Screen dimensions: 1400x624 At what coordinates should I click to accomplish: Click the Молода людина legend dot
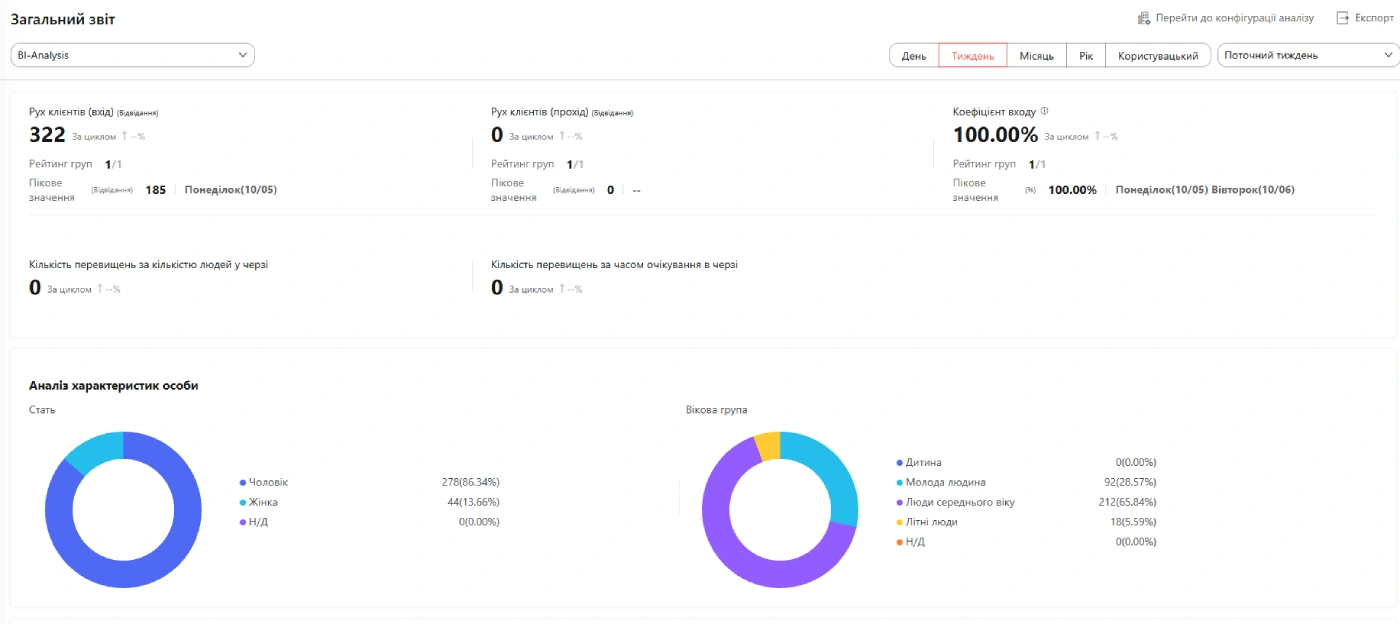coord(900,482)
